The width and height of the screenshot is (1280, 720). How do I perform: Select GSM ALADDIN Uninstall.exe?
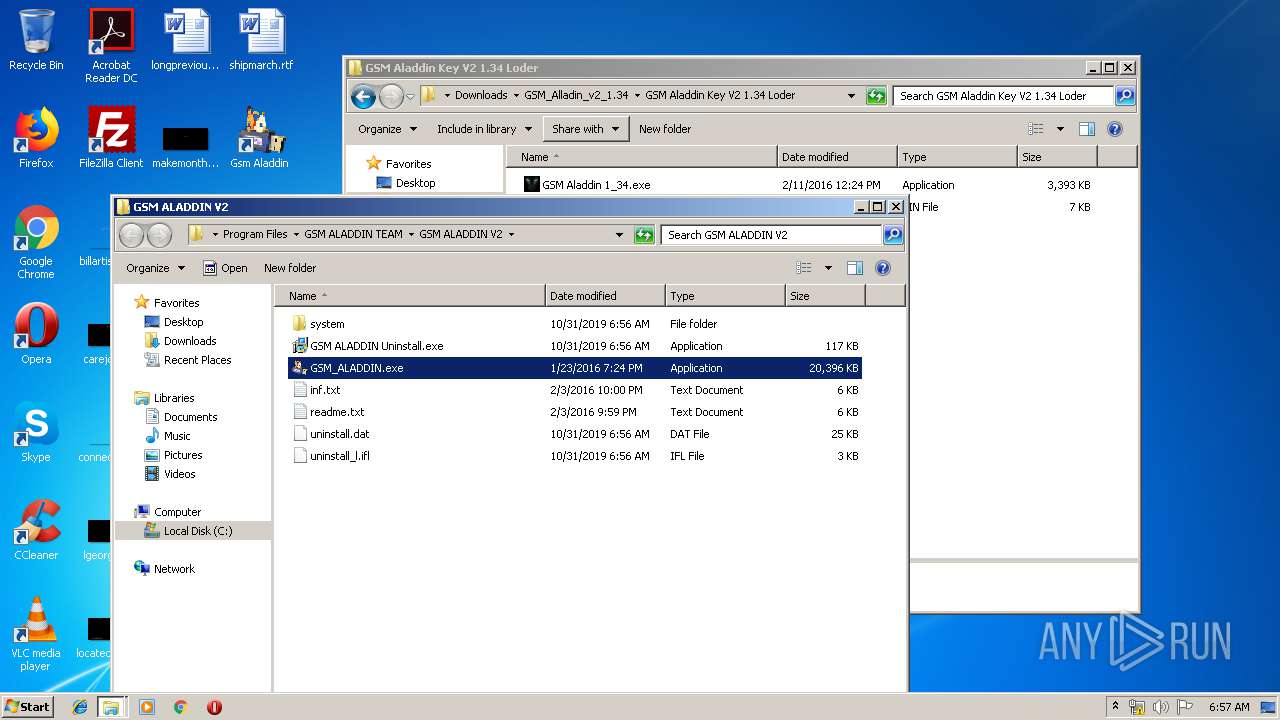coord(574,346)
